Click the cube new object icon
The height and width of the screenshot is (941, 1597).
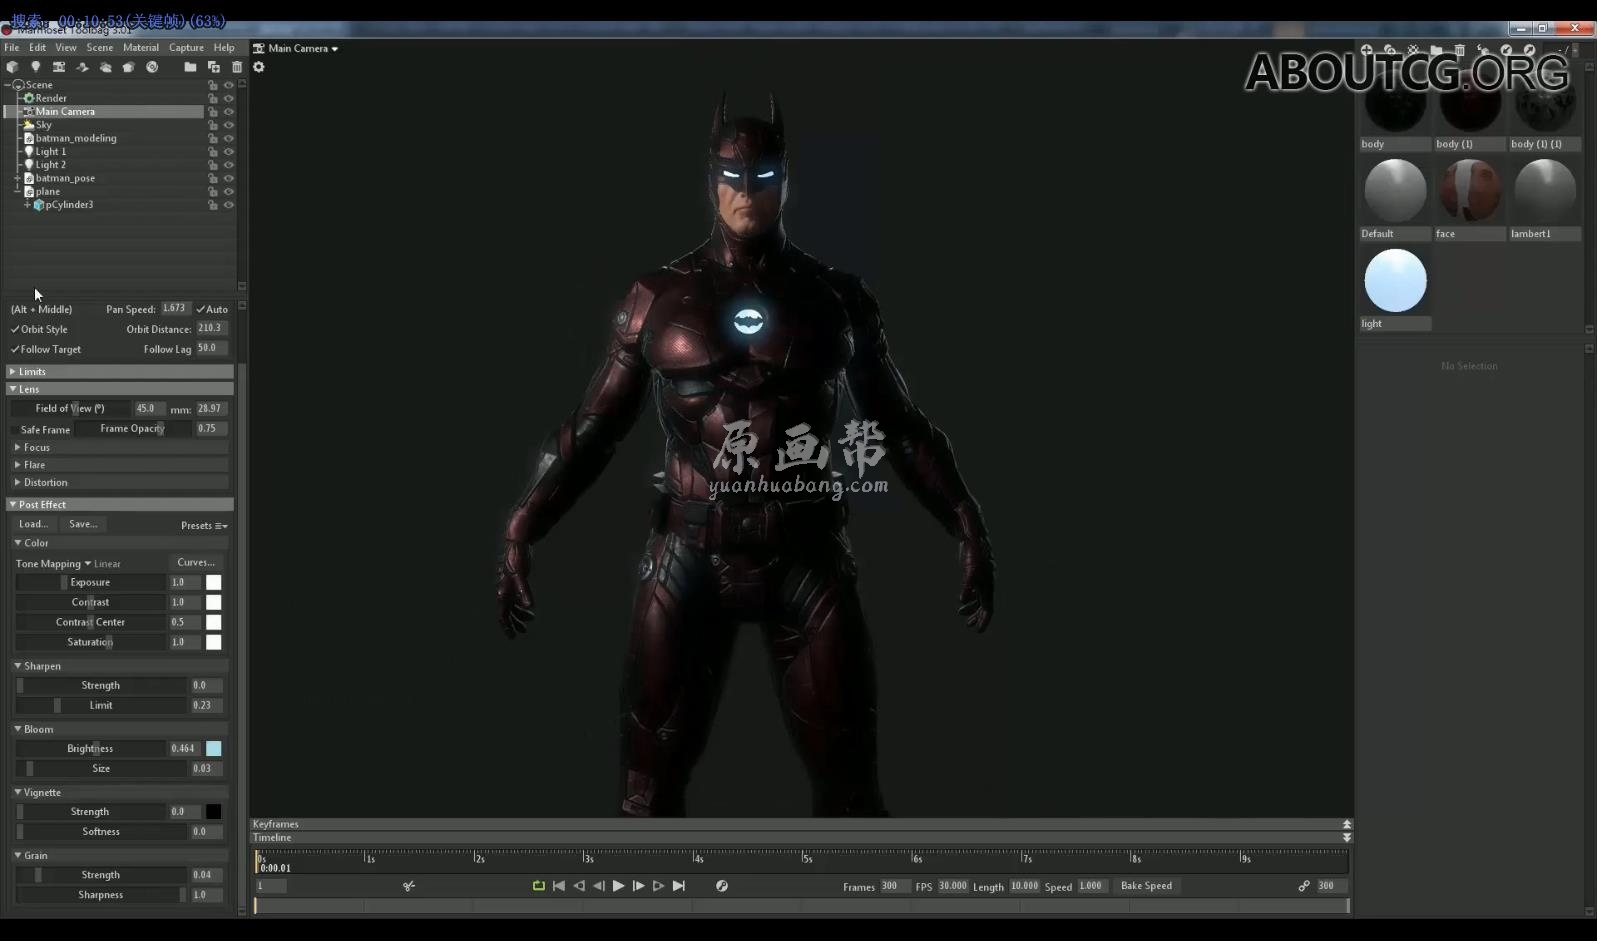(12, 67)
